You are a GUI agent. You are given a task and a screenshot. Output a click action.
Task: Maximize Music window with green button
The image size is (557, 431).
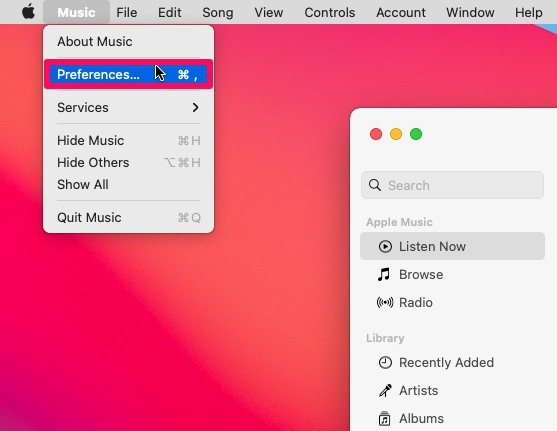416,134
